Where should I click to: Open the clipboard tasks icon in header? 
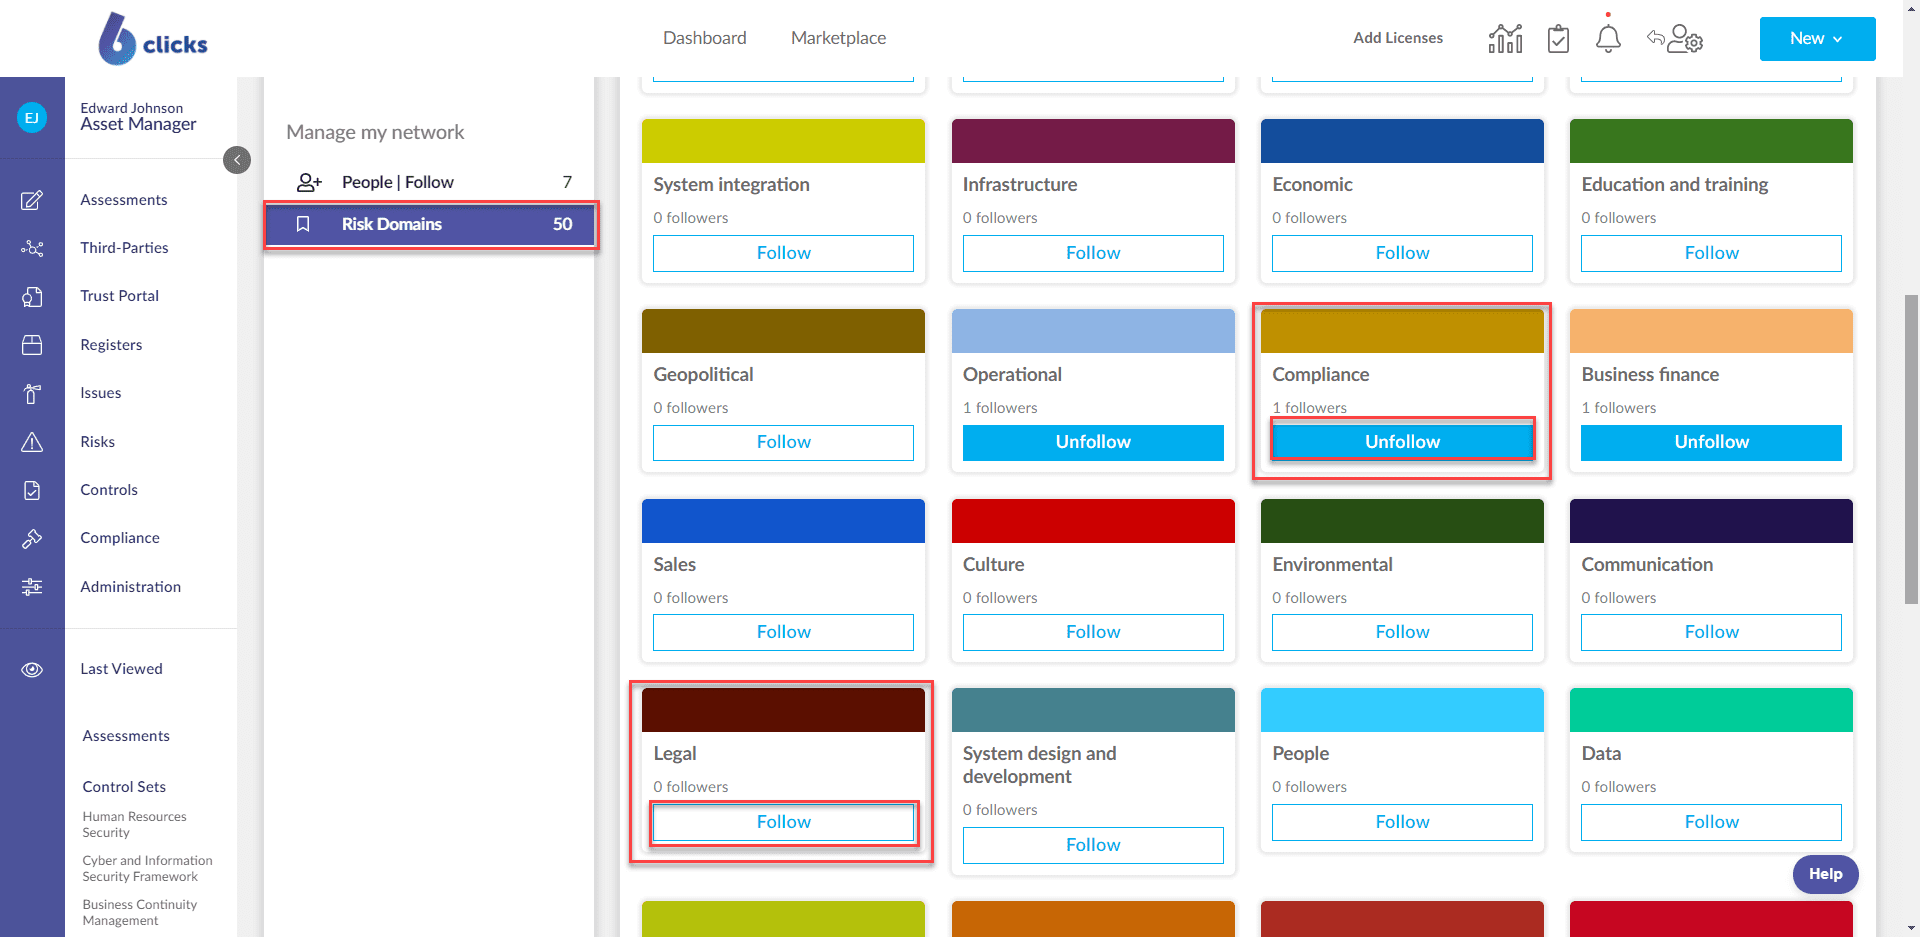[1558, 39]
